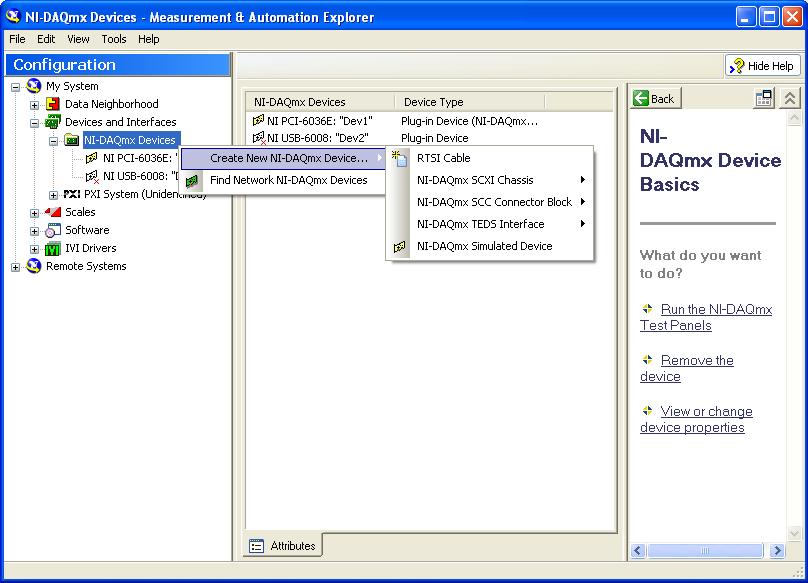
Task: Expand the Remote Systems node
Action: click(15, 267)
